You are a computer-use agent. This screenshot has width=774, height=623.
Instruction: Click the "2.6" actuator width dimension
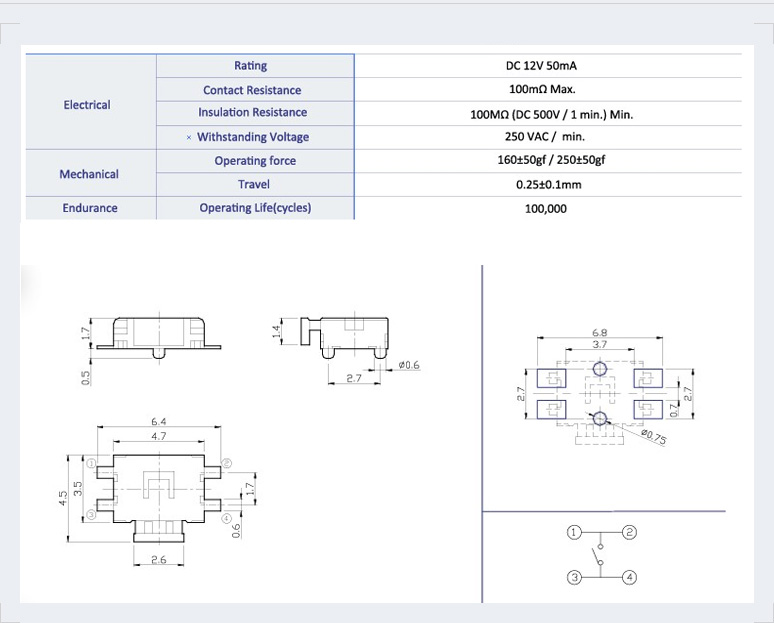pos(158,560)
